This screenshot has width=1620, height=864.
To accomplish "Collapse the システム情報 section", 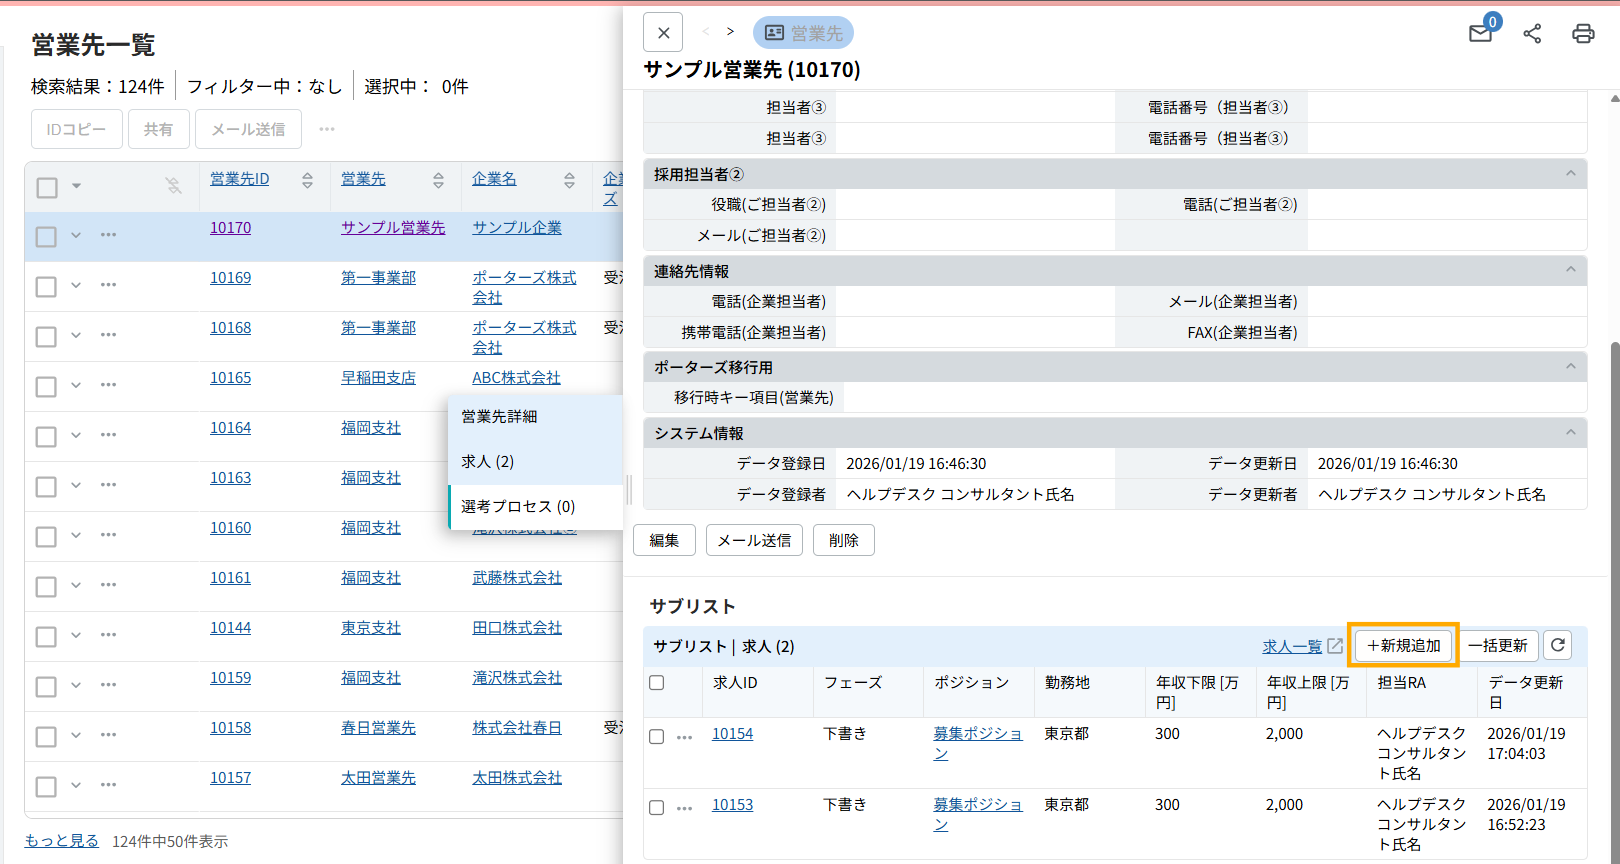I will coord(1570,433).
